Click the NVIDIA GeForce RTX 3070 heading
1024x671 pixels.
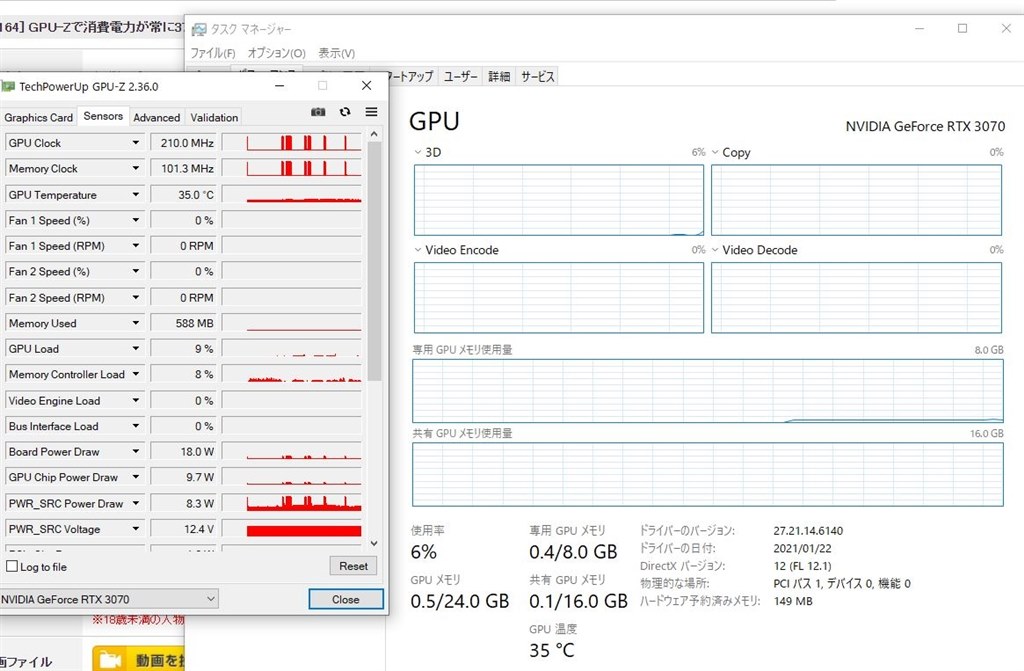point(925,126)
